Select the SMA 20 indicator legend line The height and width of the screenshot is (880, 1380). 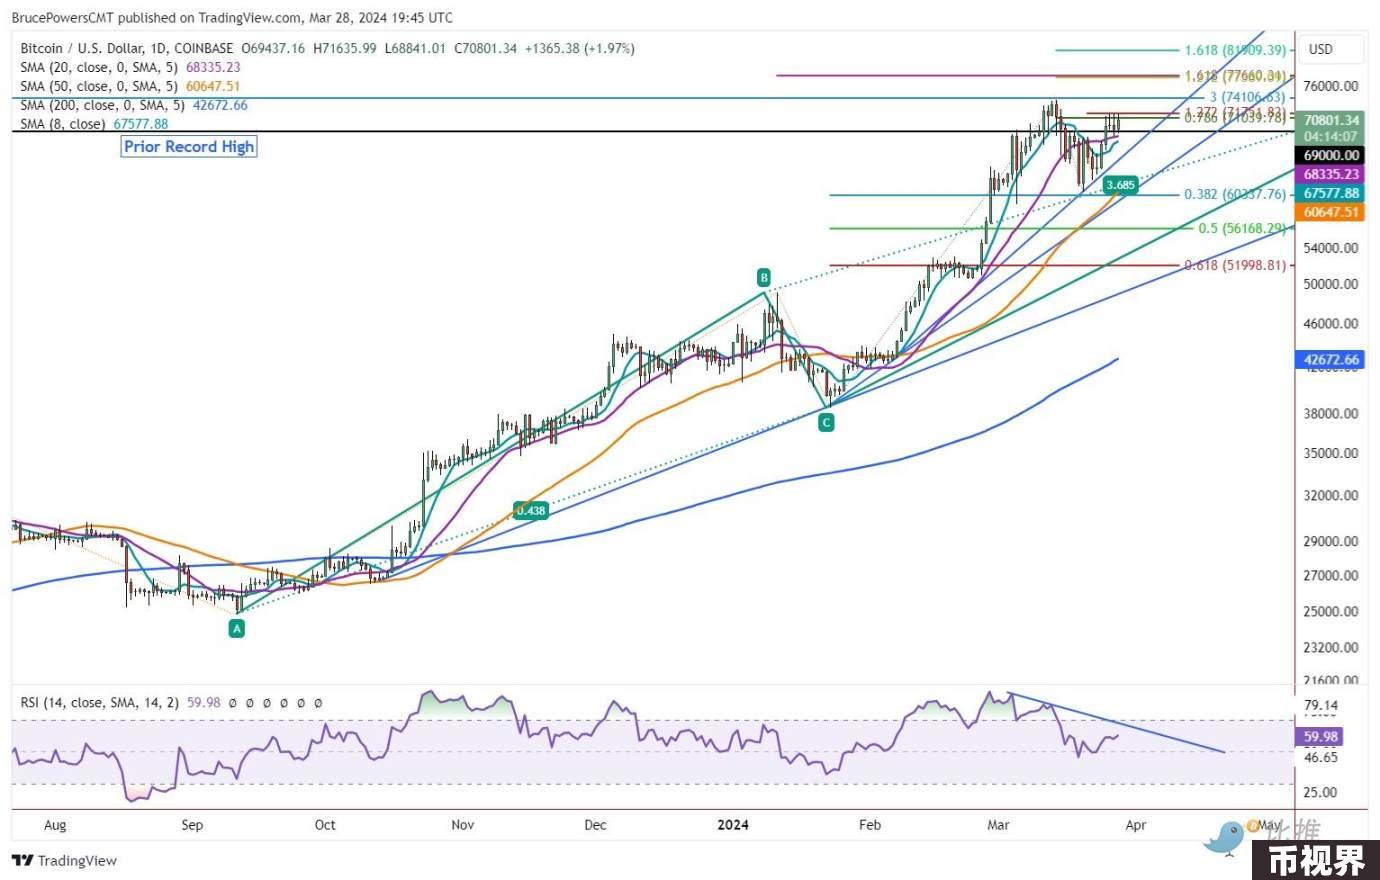click(130, 67)
